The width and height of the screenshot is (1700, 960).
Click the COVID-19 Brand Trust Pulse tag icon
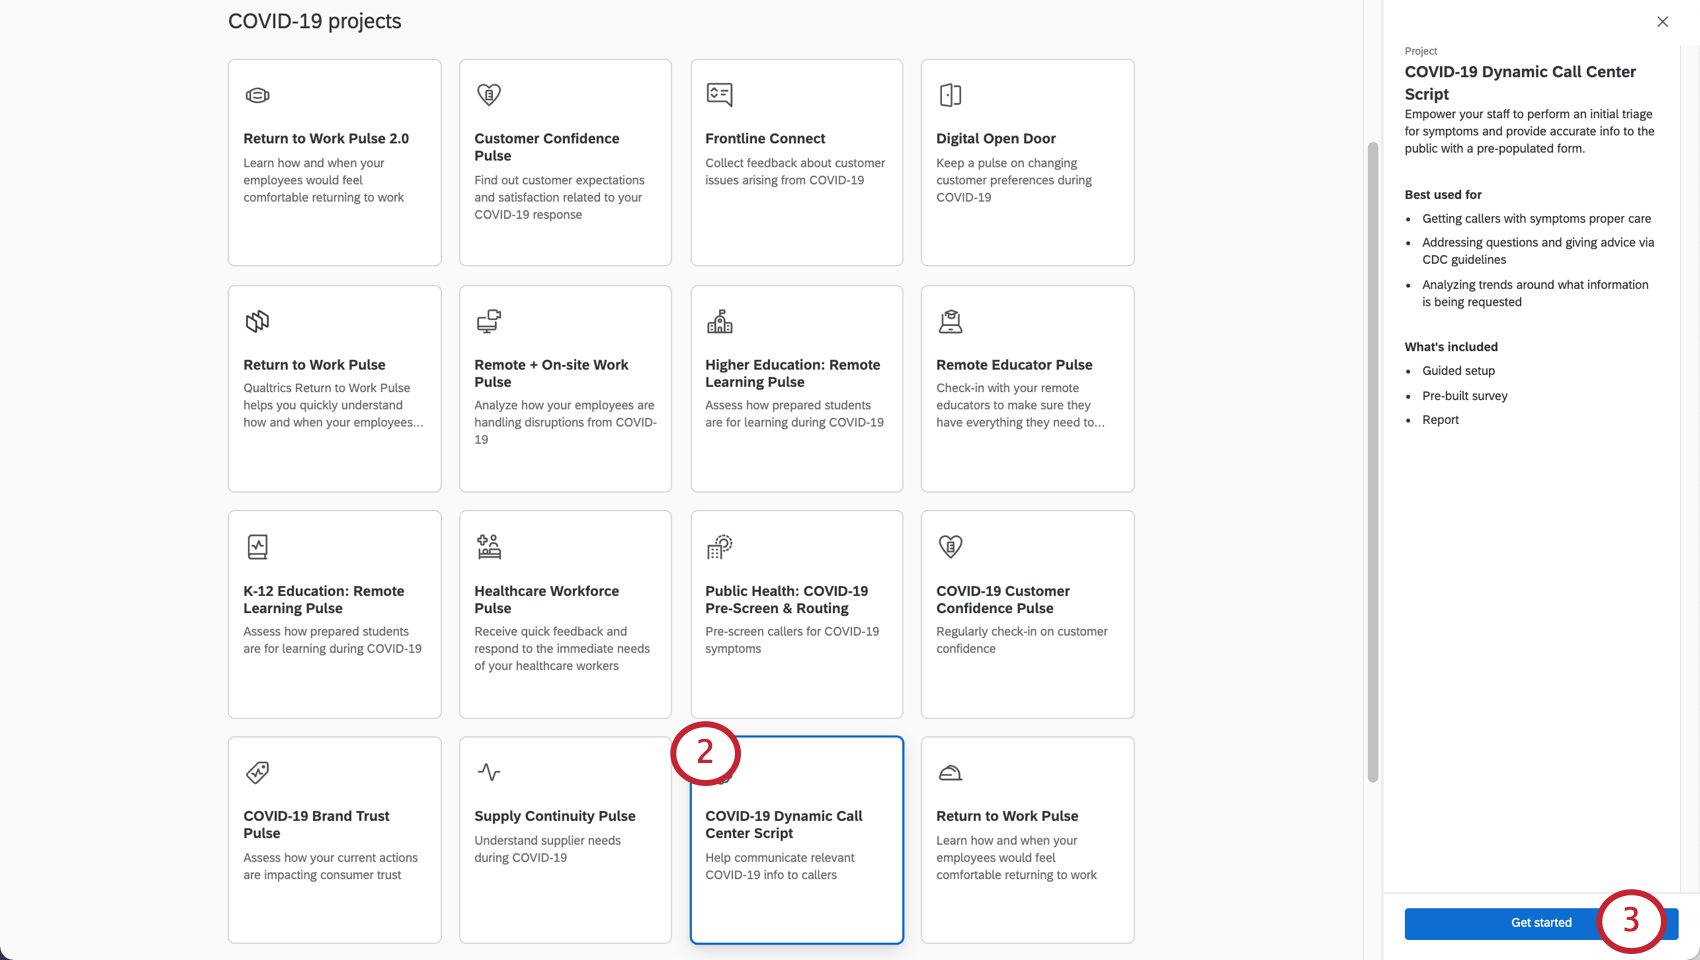257,772
